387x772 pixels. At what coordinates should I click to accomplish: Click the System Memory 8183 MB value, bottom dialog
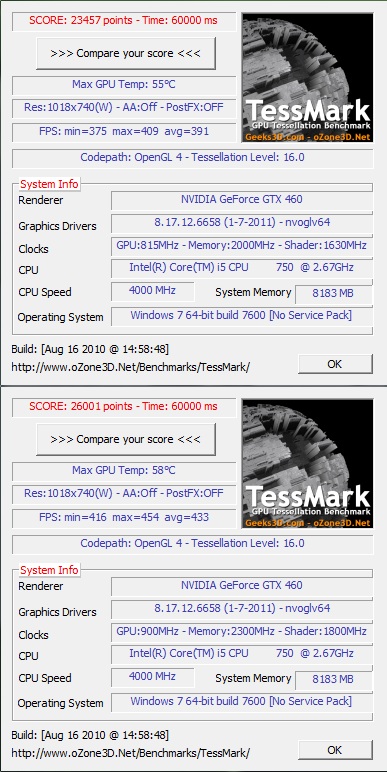333,680
